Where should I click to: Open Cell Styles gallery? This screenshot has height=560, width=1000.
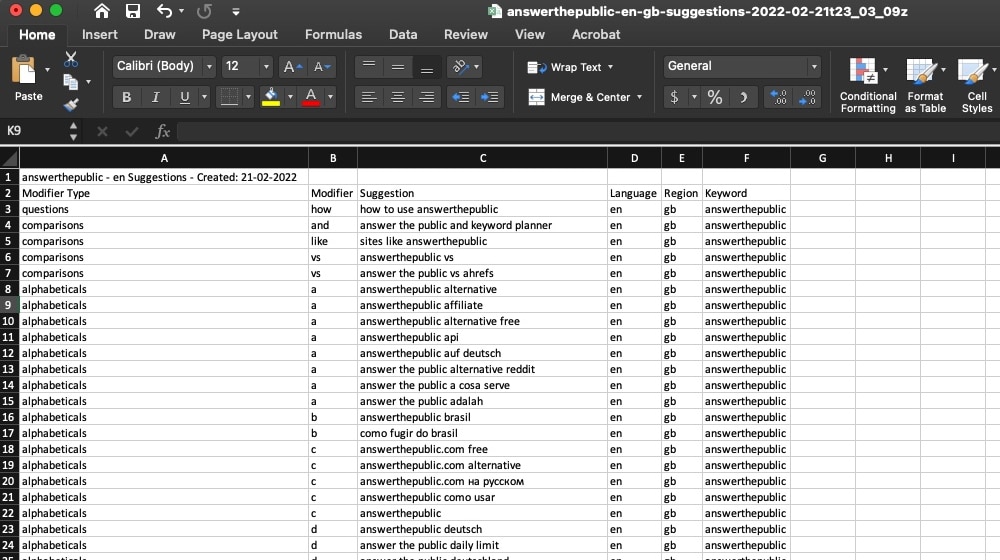coord(976,85)
